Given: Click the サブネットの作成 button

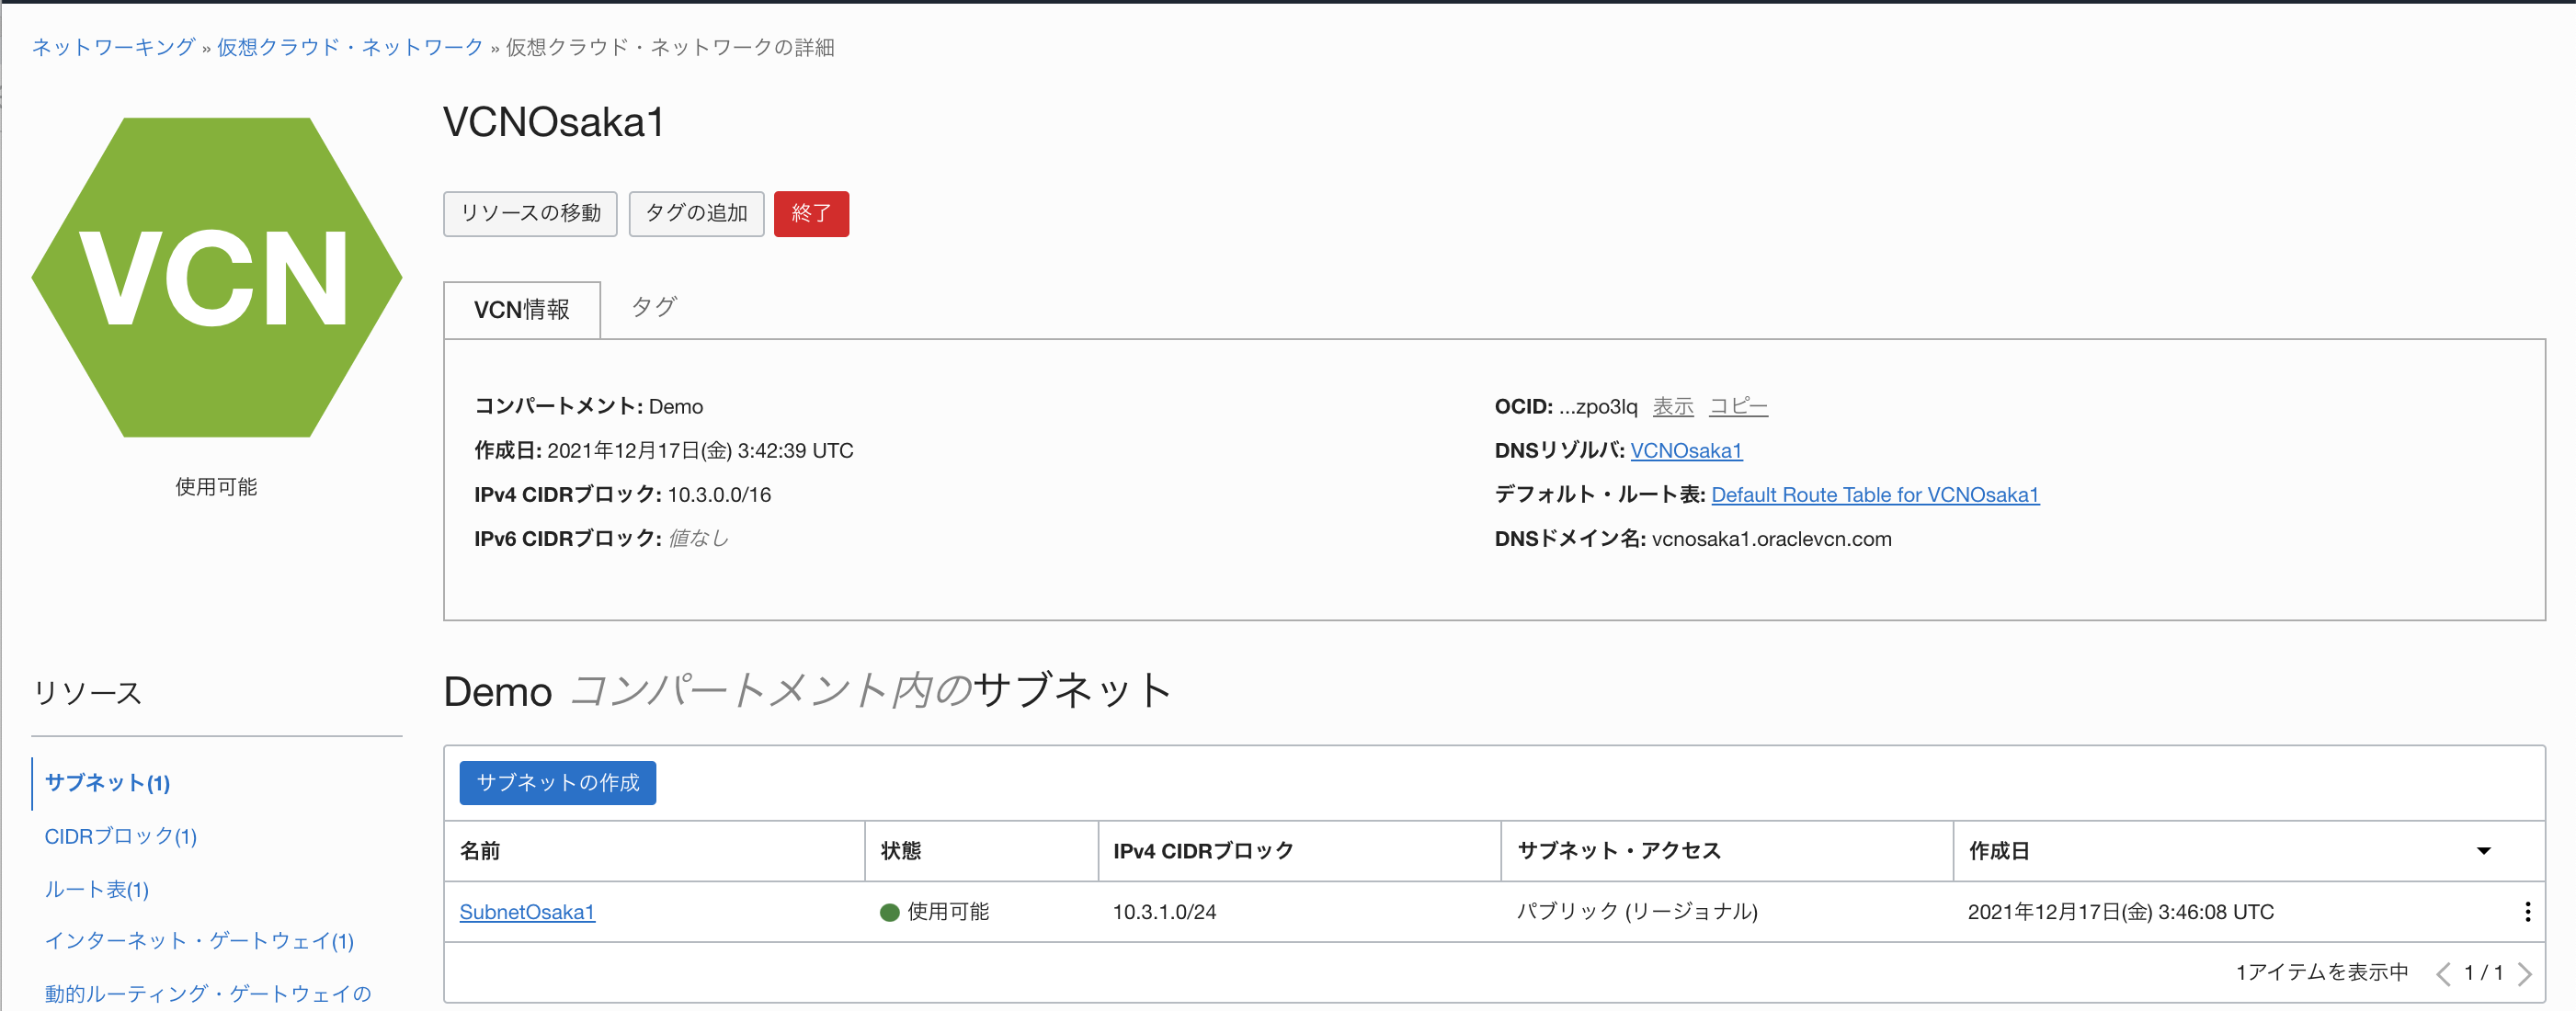Looking at the screenshot, I should coord(557,783).
